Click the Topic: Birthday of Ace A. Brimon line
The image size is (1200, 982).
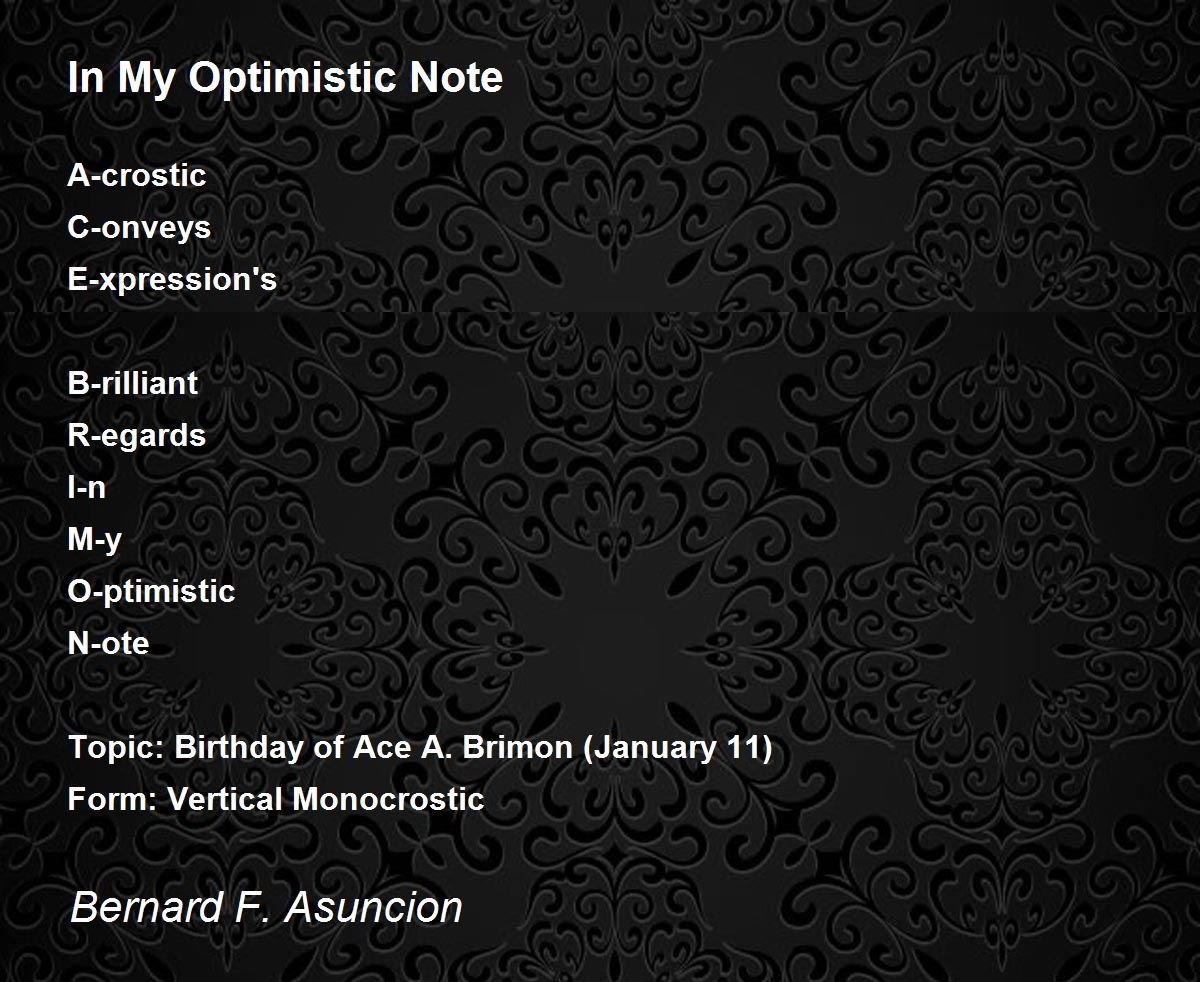(x=420, y=748)
